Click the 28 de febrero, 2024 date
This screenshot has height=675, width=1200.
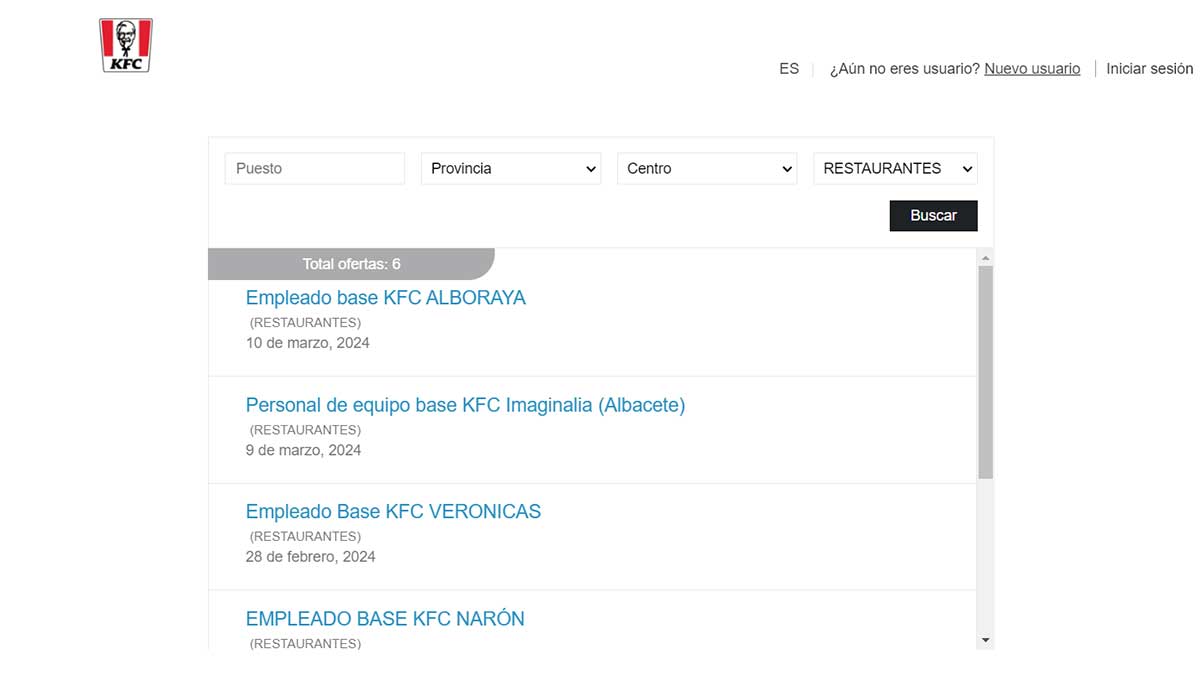coord(310,557)
